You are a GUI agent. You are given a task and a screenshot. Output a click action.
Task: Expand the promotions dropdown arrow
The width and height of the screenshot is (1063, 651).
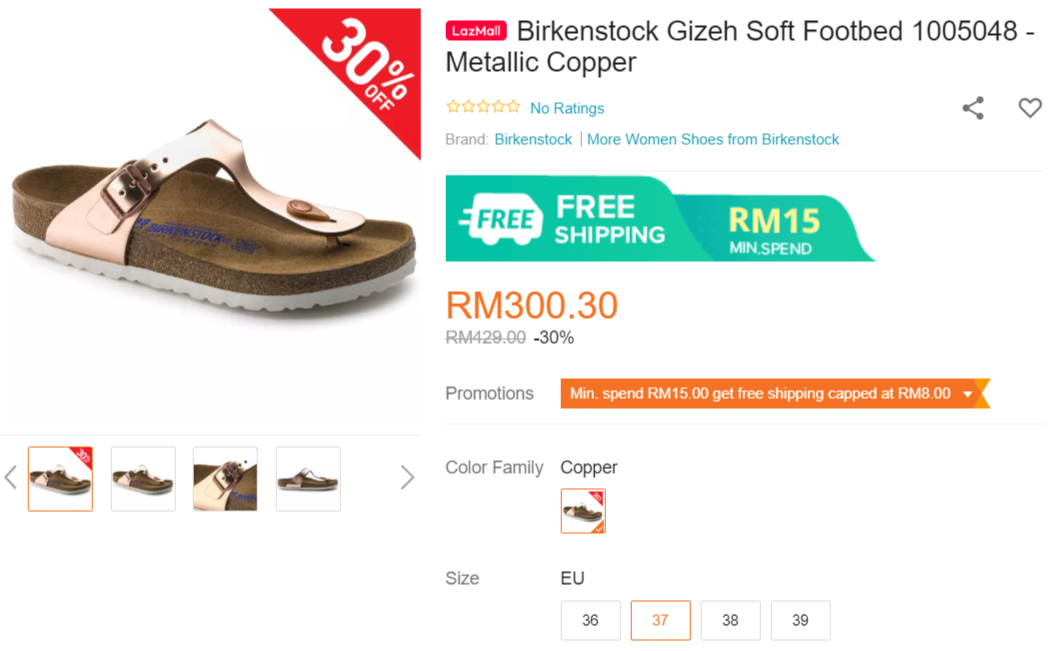[x=967, y=394]
